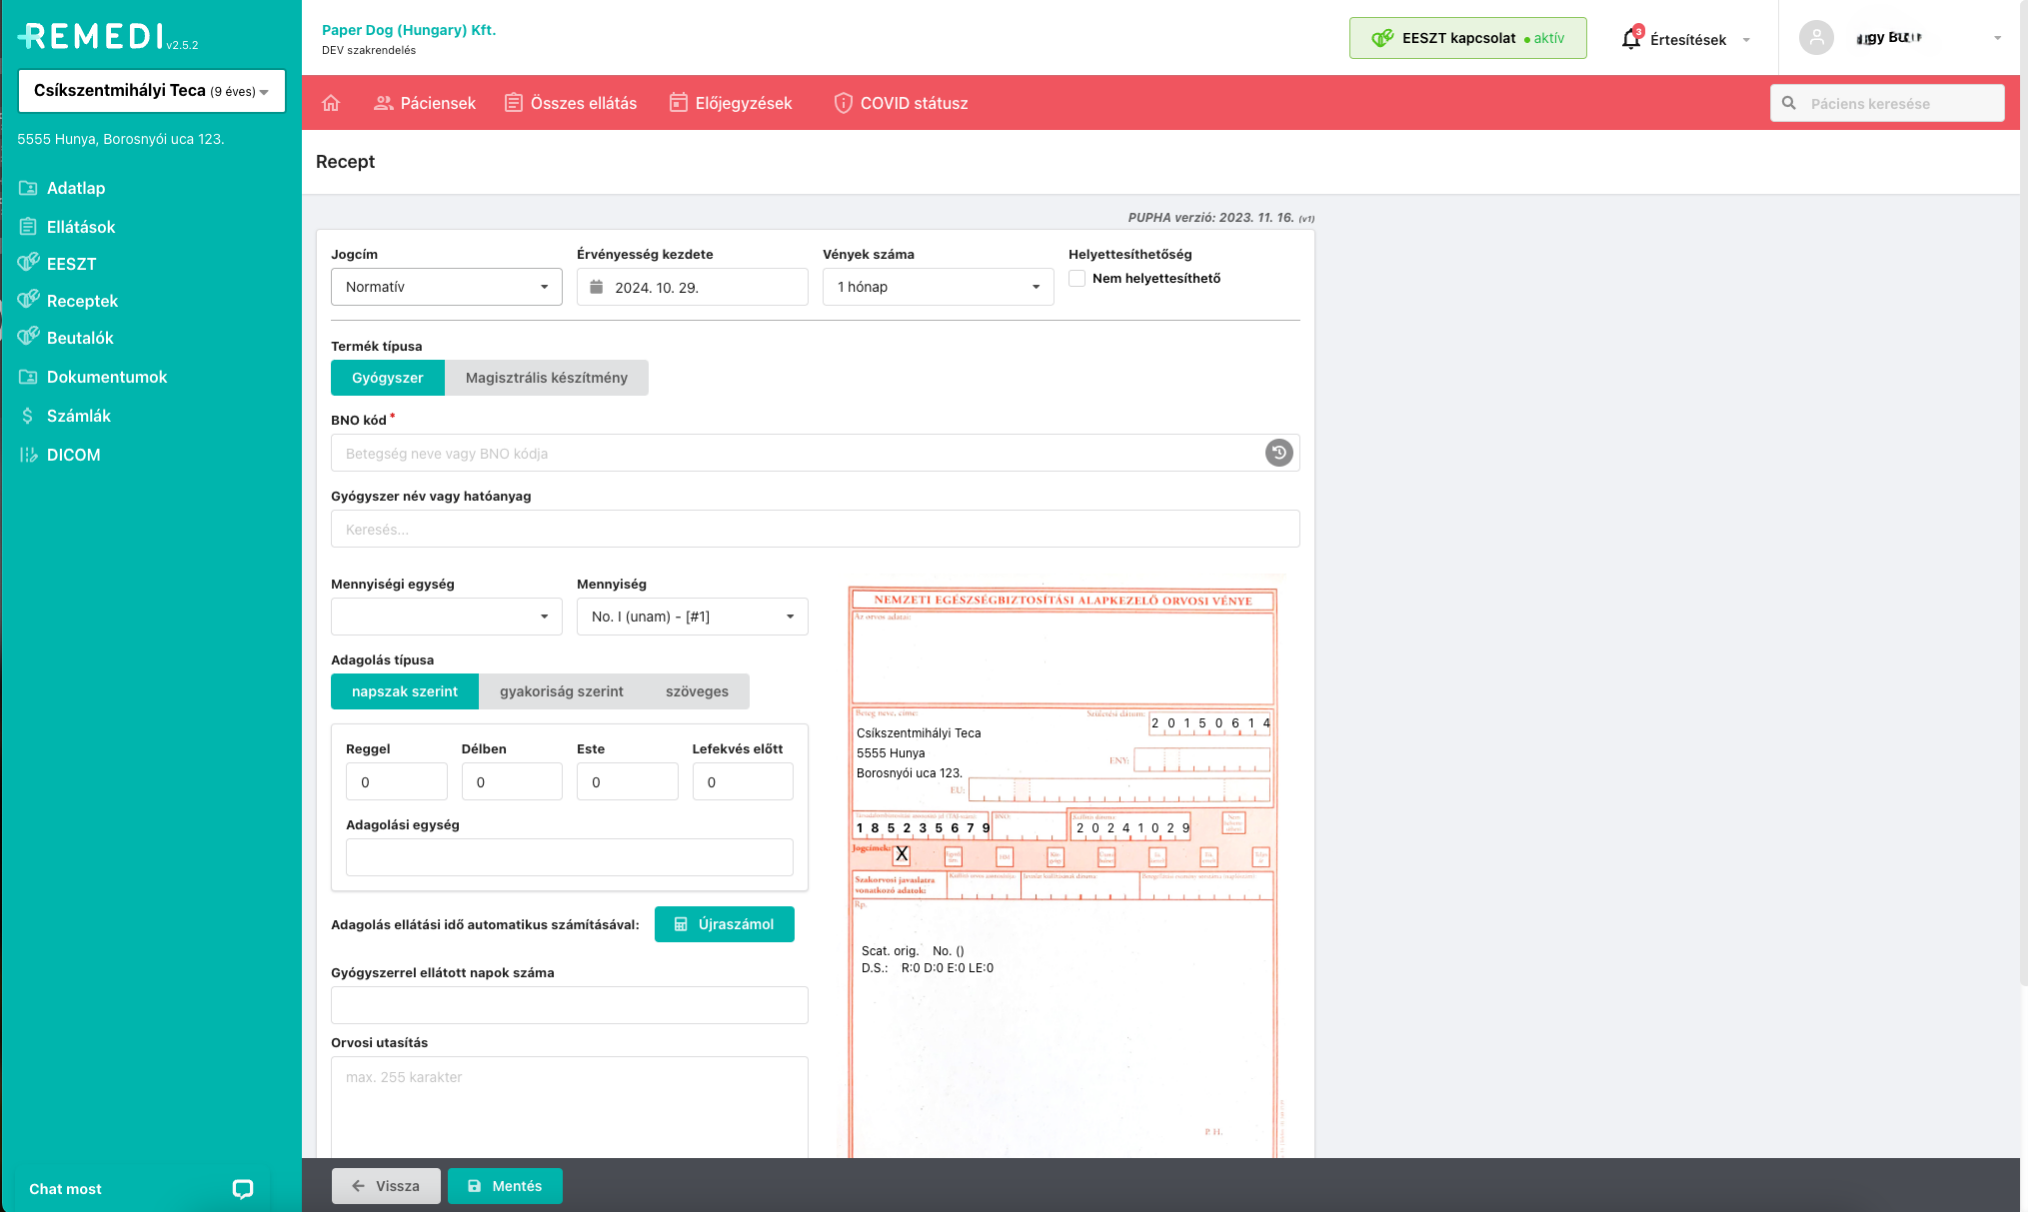Viewport: 2029px width, 1213px height.
Task: Select Magisztrális készítmény product type
Action: (546, 378)
